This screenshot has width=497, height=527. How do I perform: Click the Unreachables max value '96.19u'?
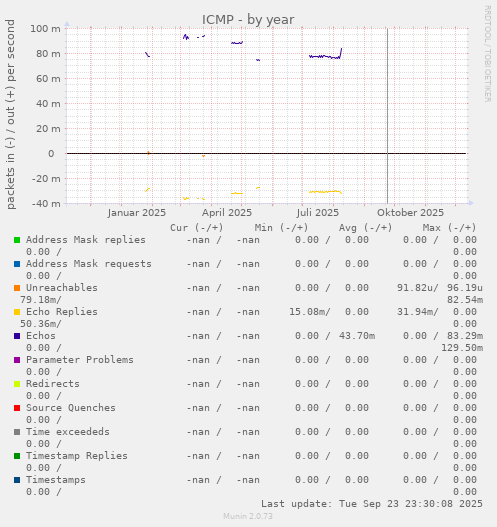pyautogui.click(x=465, y=288)
